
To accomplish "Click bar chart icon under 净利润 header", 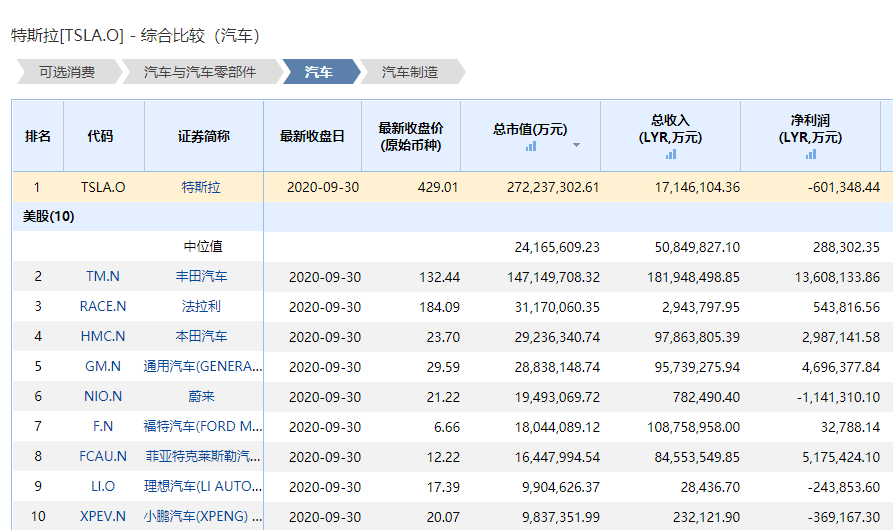I will 811,154.
